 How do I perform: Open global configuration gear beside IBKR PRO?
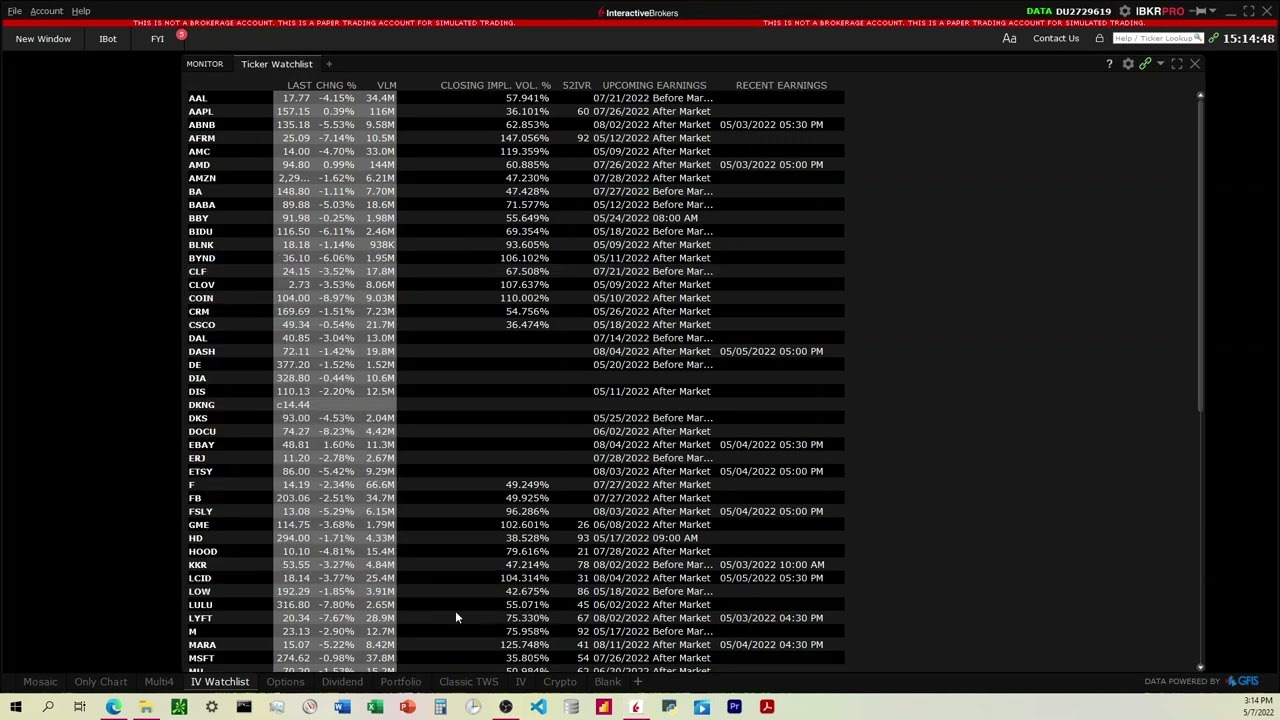click(x=1125, y=11)
